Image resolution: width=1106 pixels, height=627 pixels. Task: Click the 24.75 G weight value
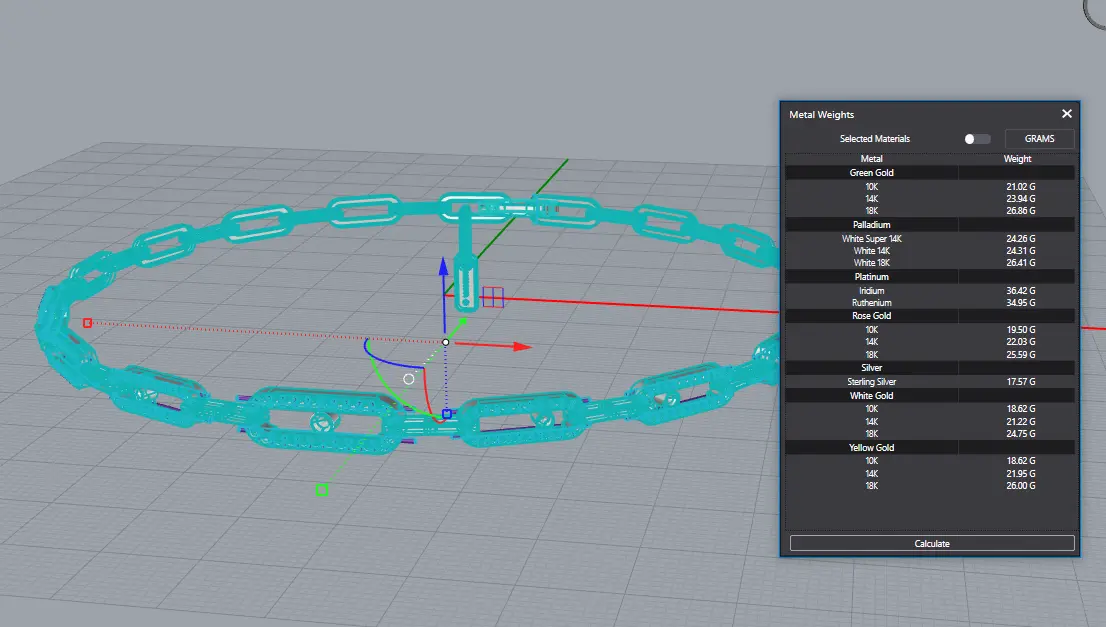coord(1021,434)
